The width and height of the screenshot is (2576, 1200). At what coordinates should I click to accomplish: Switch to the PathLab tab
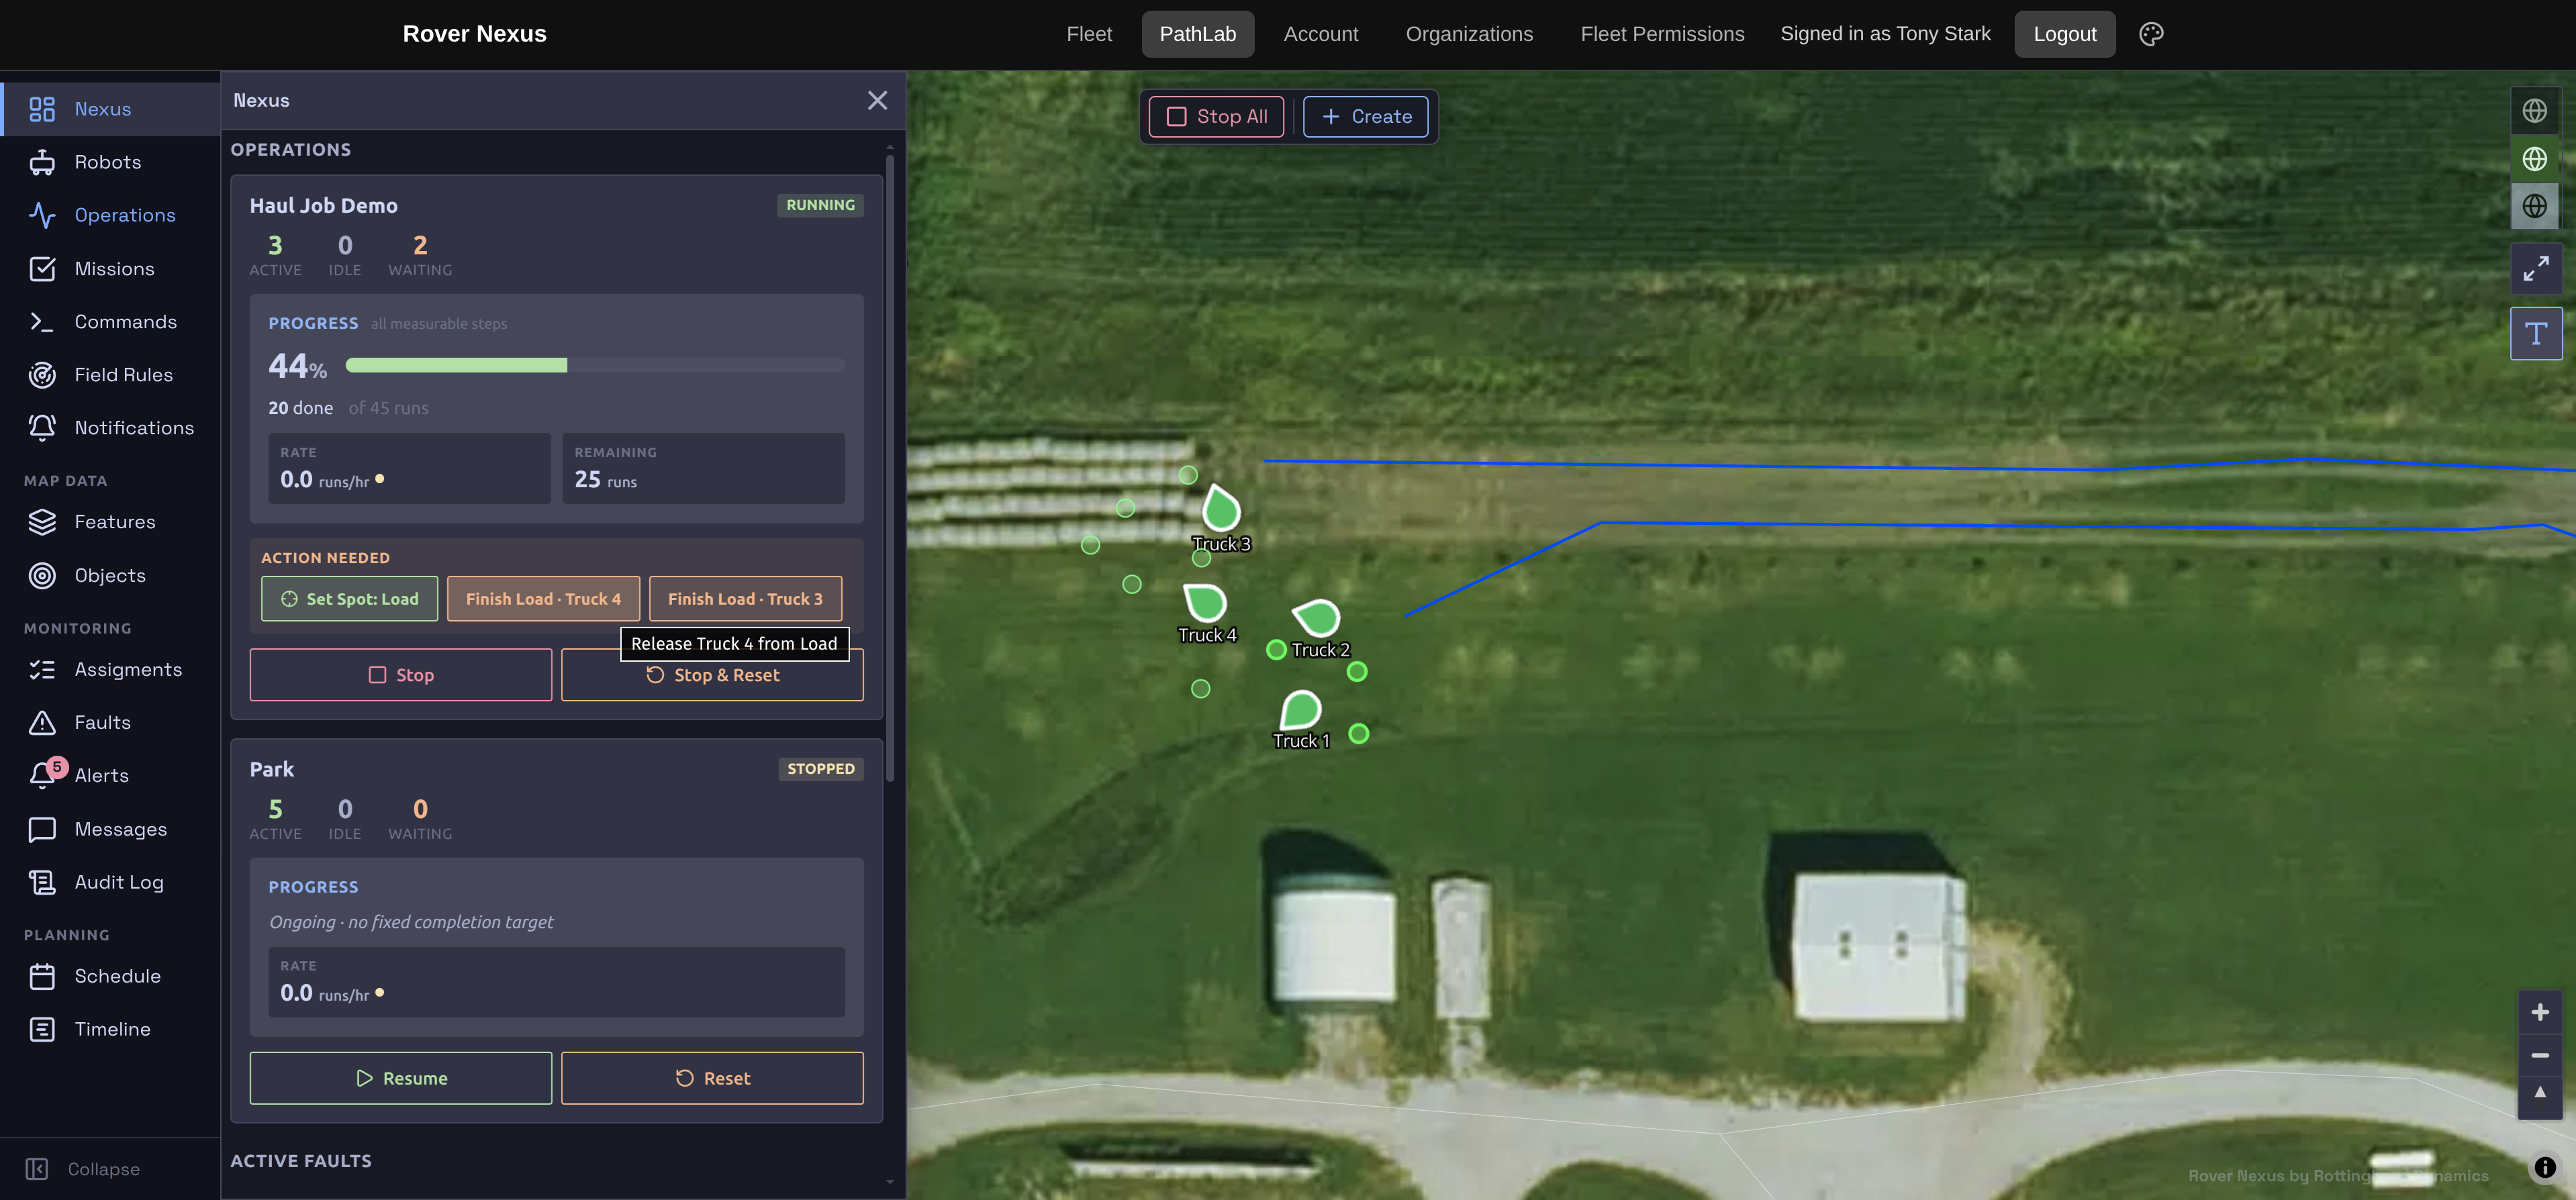(1197, 34)
